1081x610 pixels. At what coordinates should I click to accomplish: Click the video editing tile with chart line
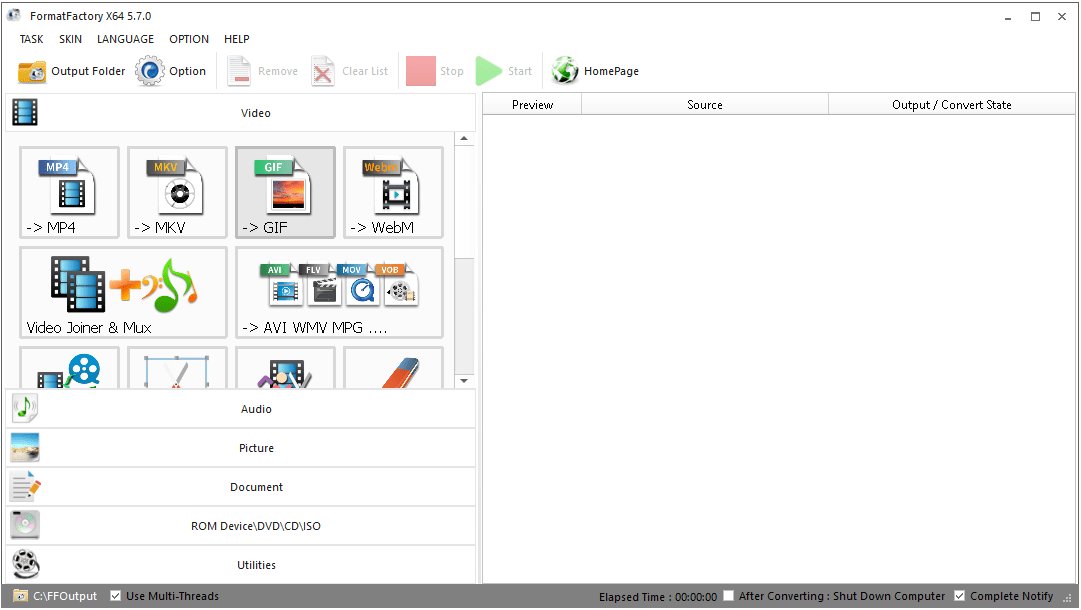pyautogui.click(x=285, y=367)
